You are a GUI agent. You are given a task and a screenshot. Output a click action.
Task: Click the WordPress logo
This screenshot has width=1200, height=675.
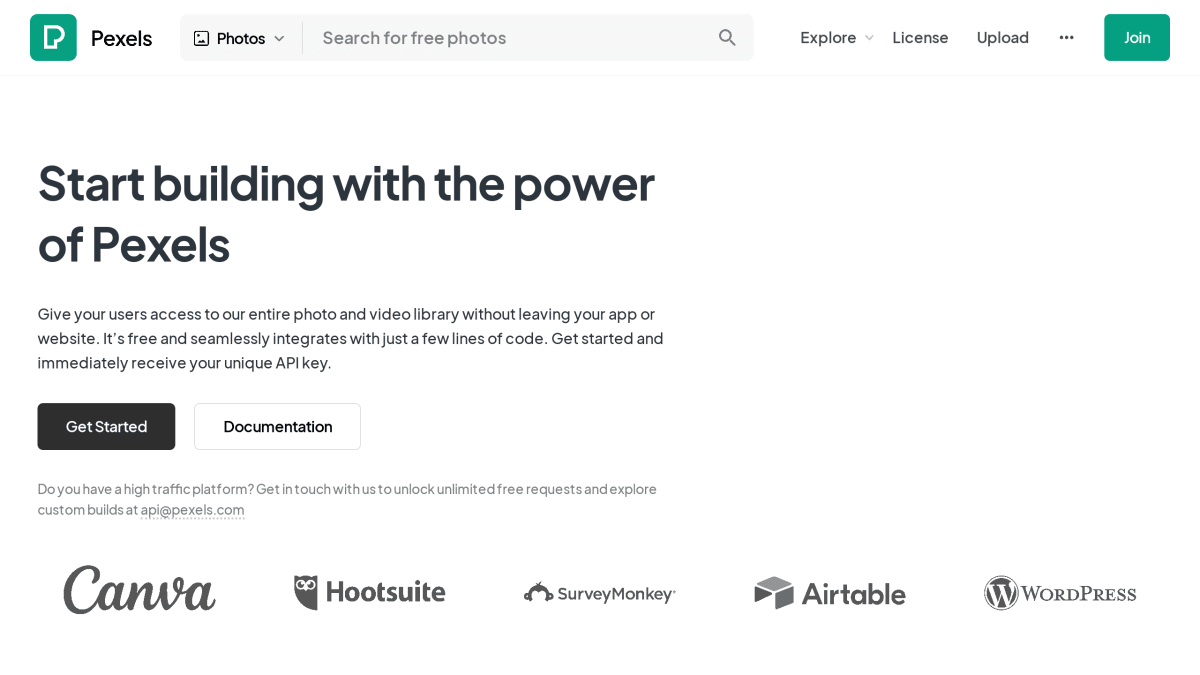pos(1060,593)
